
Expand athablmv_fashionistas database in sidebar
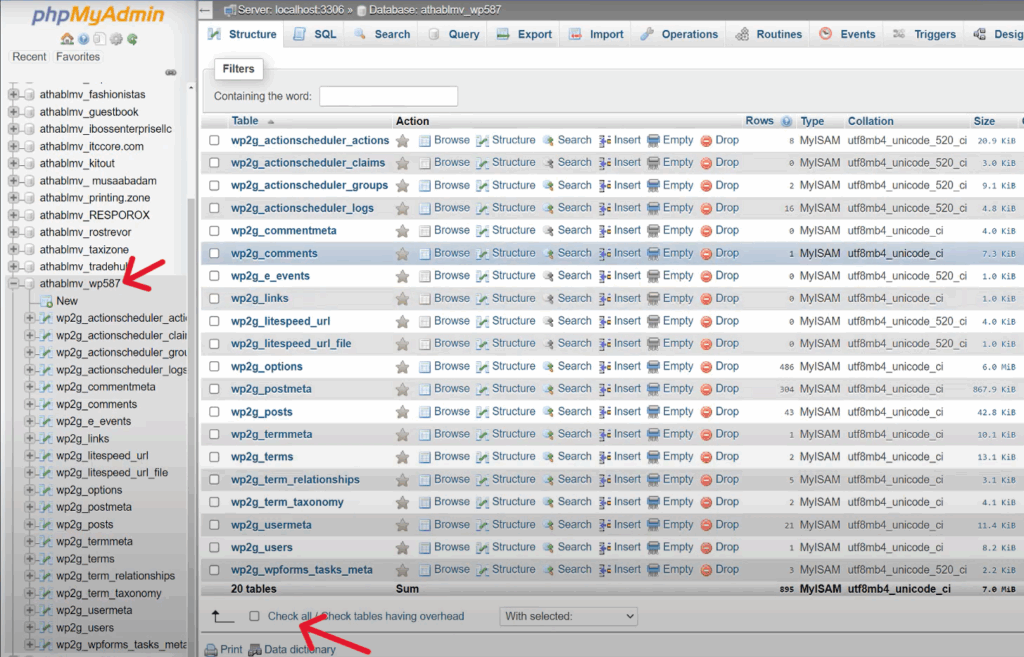[13, 95]
